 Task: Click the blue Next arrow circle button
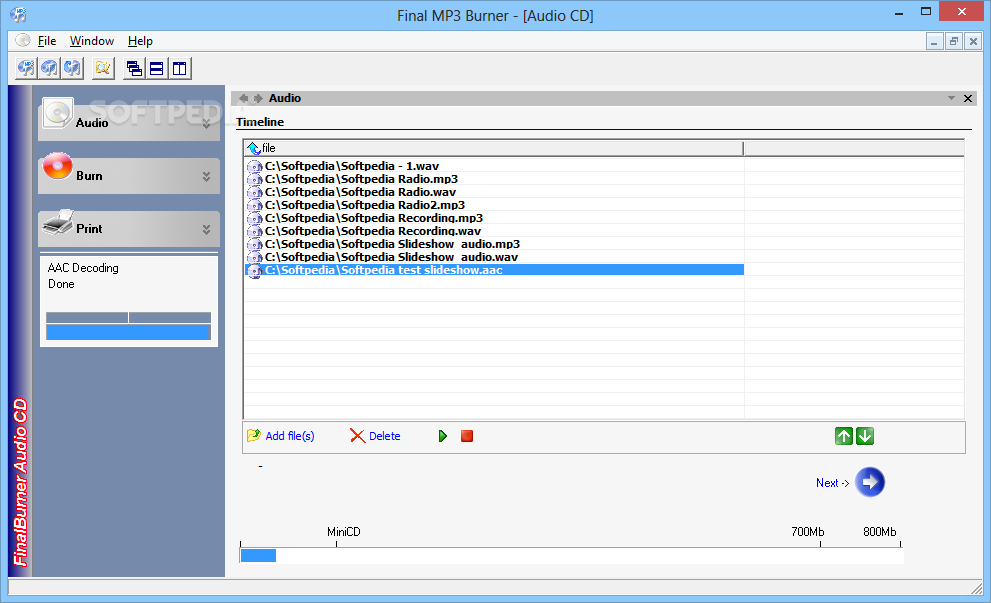[870, 482]
